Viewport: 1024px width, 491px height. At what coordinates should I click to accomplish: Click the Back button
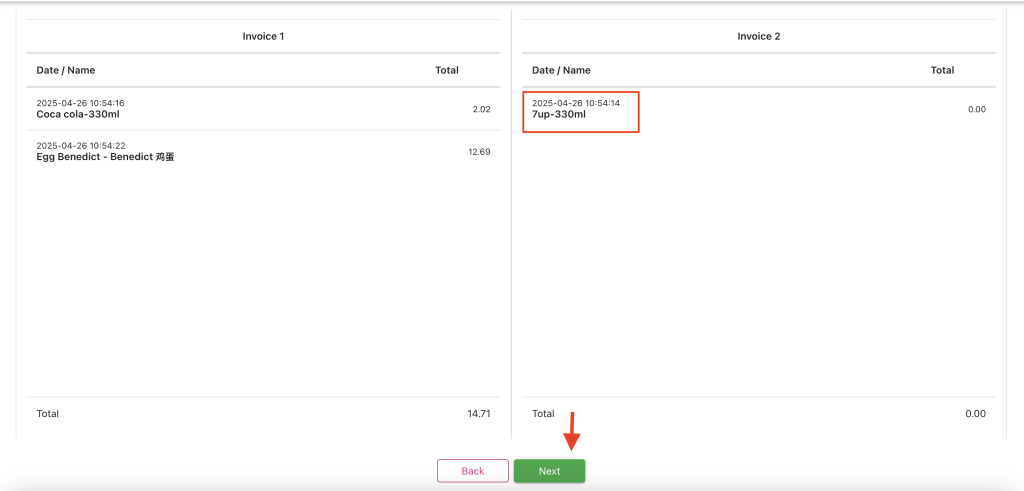[473, 471]
